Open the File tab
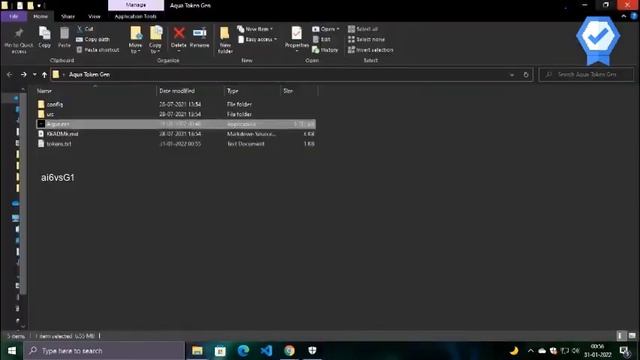The width and height of the screenshot is (640, 360). pyautogui.click(x=14, y=16)
